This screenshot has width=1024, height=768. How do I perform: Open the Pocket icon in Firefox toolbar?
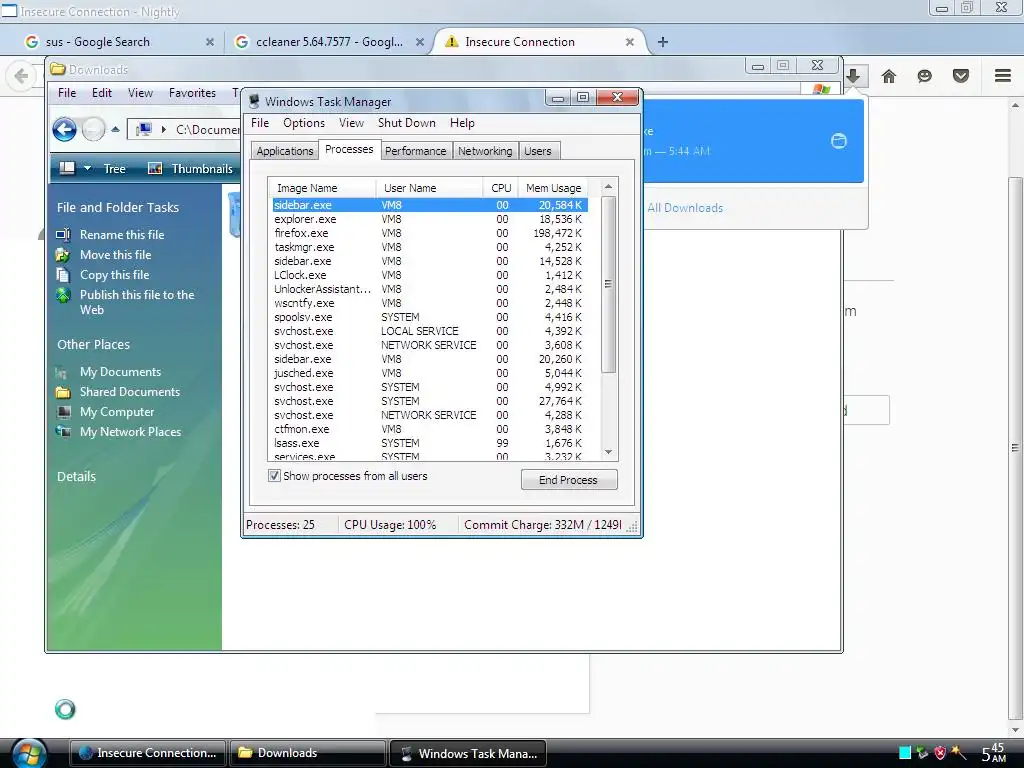point(961,76)
